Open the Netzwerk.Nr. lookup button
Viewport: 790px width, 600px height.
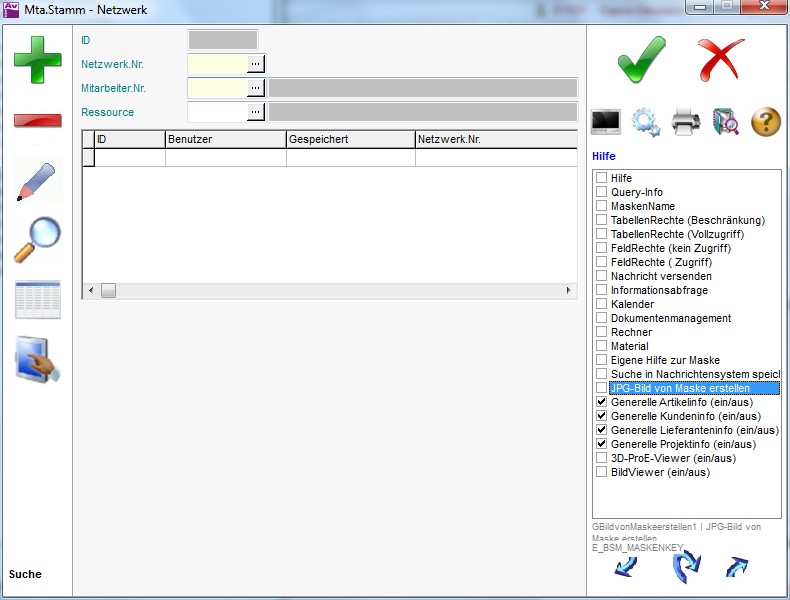coord(256,64)
